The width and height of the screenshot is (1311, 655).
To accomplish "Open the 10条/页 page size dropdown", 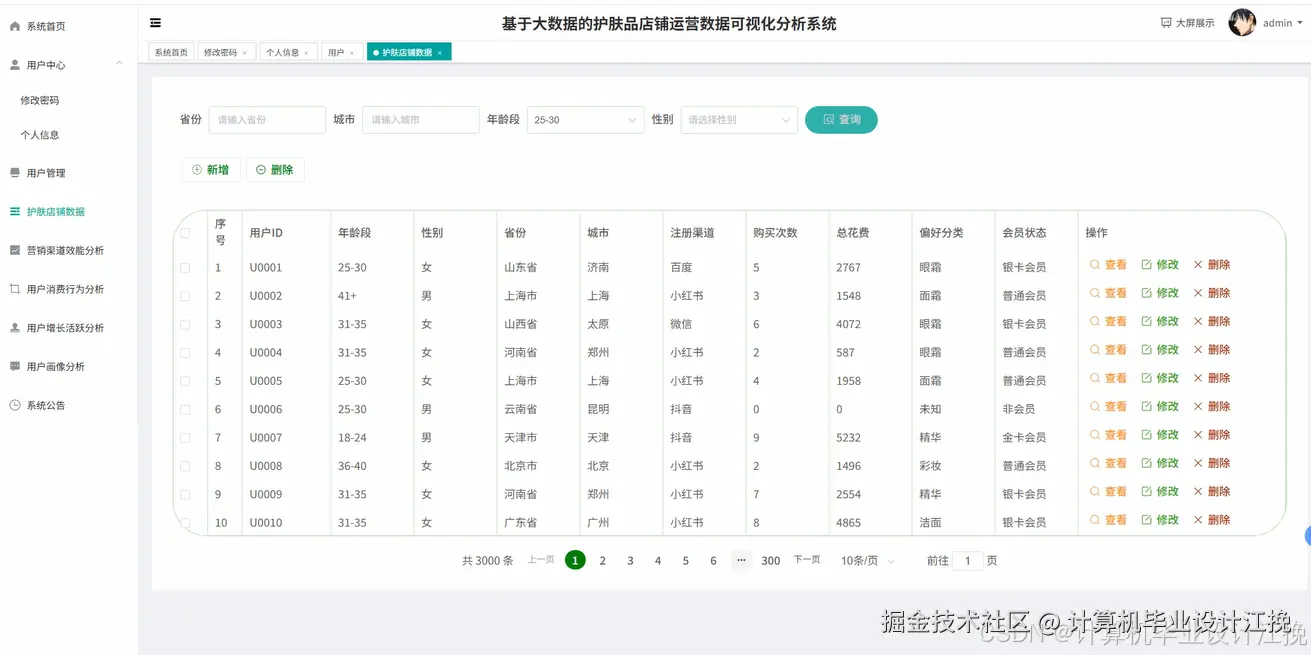I will point(867,561).
